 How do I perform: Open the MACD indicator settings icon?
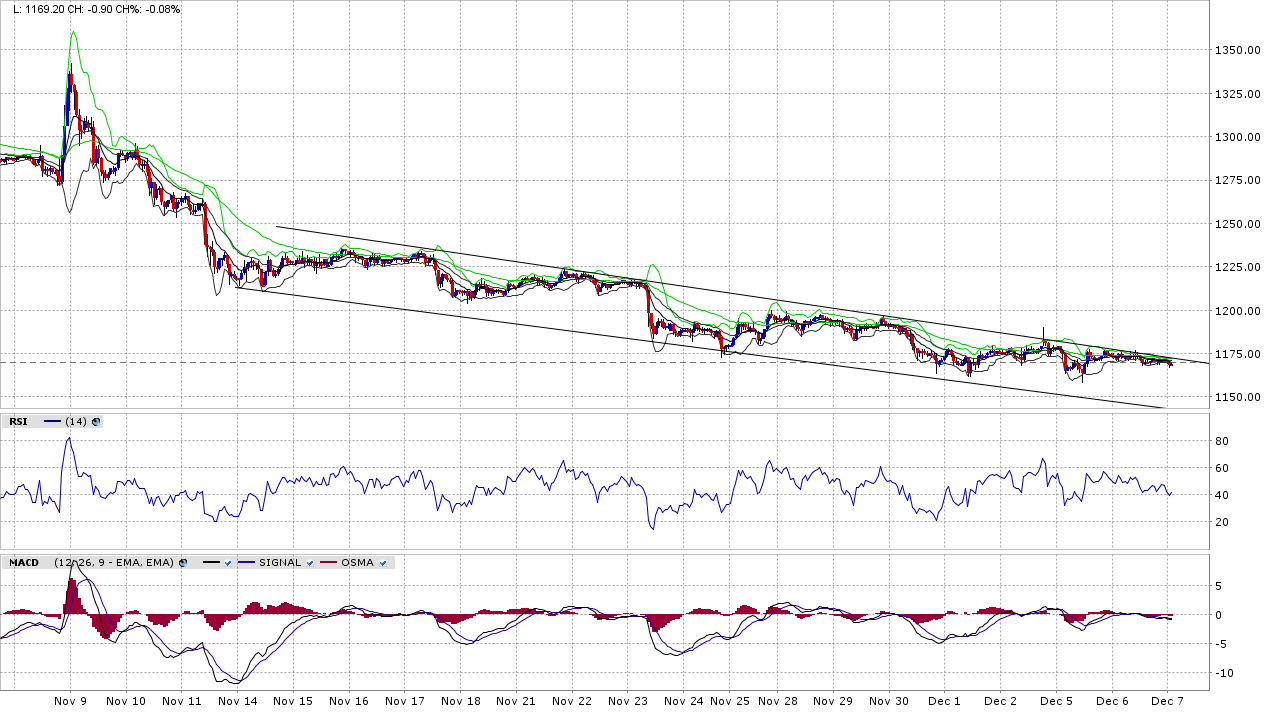pyautogui.click(x=183, y=563)
